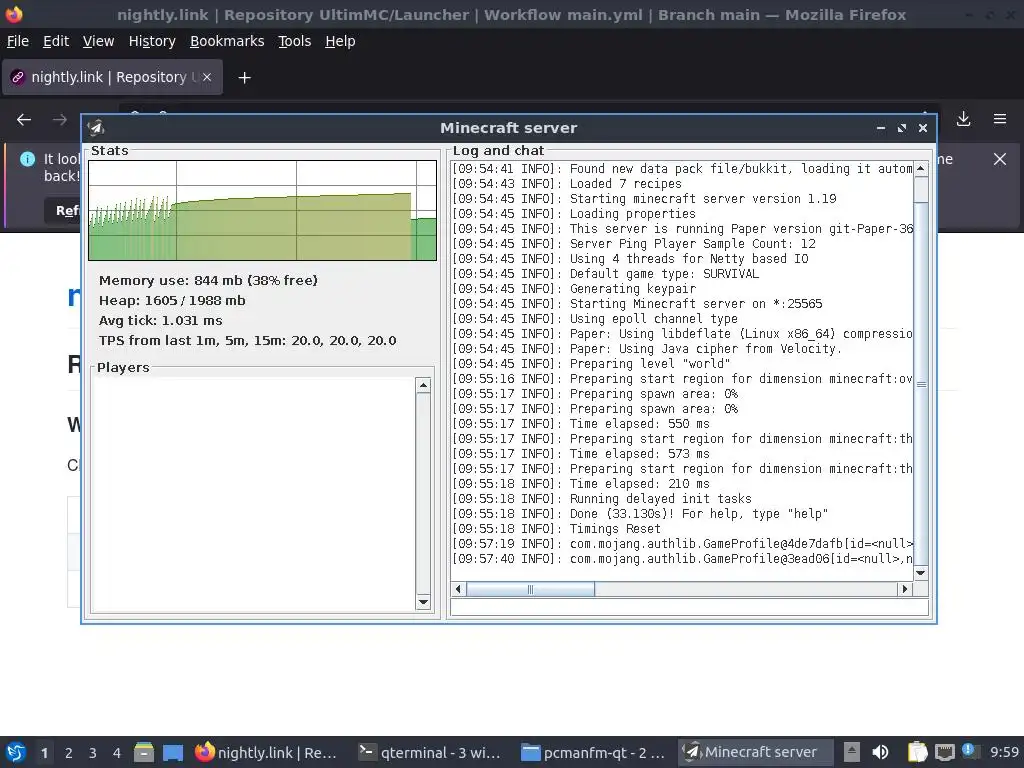Go back in Firefox history

click(x=24, y=120)
